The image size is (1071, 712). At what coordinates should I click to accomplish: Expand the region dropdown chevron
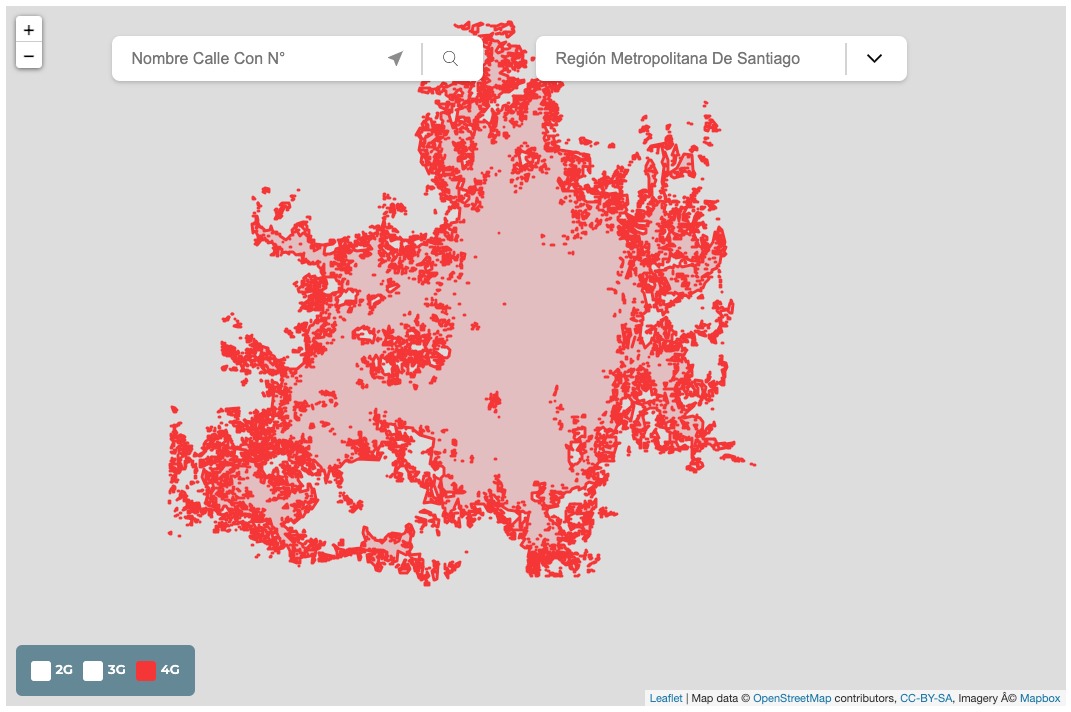click(874, 58)
